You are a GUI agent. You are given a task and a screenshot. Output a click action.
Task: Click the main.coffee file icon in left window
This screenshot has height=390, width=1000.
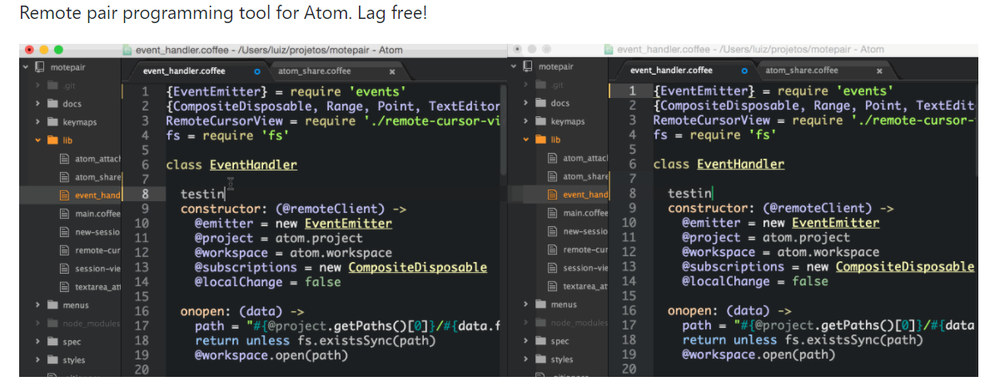coord(64,213)
